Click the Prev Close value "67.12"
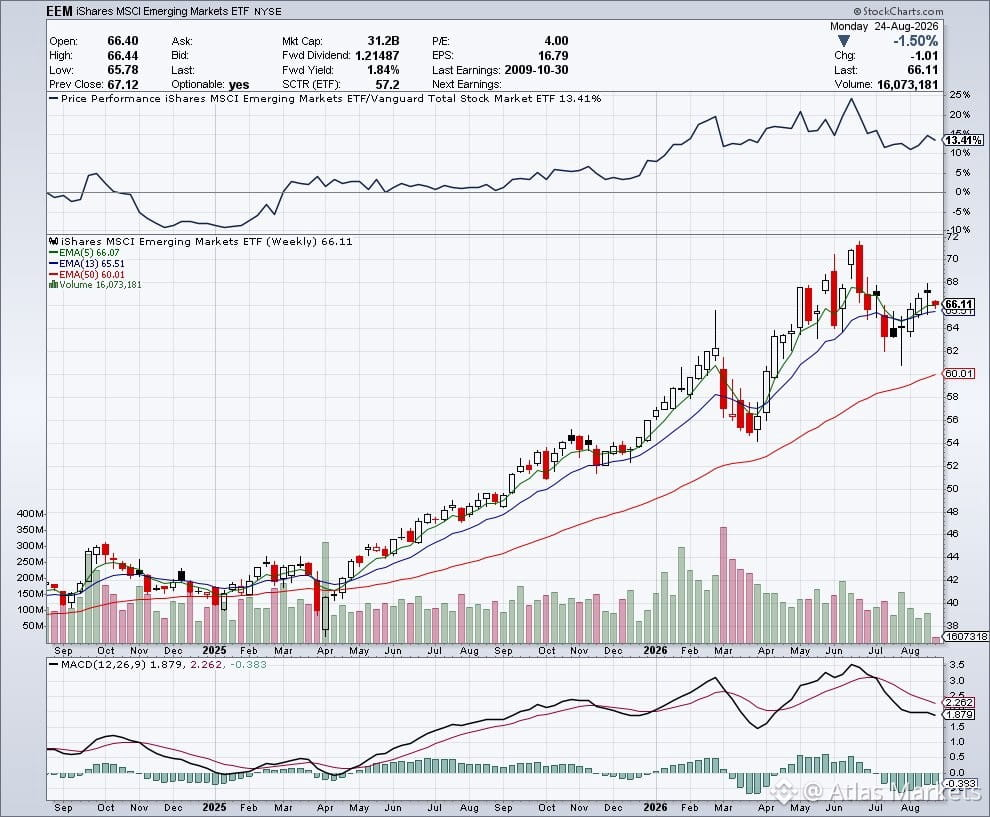Image resolution: width=990 pixels, height=817 pixels. (x=122, y=85)
